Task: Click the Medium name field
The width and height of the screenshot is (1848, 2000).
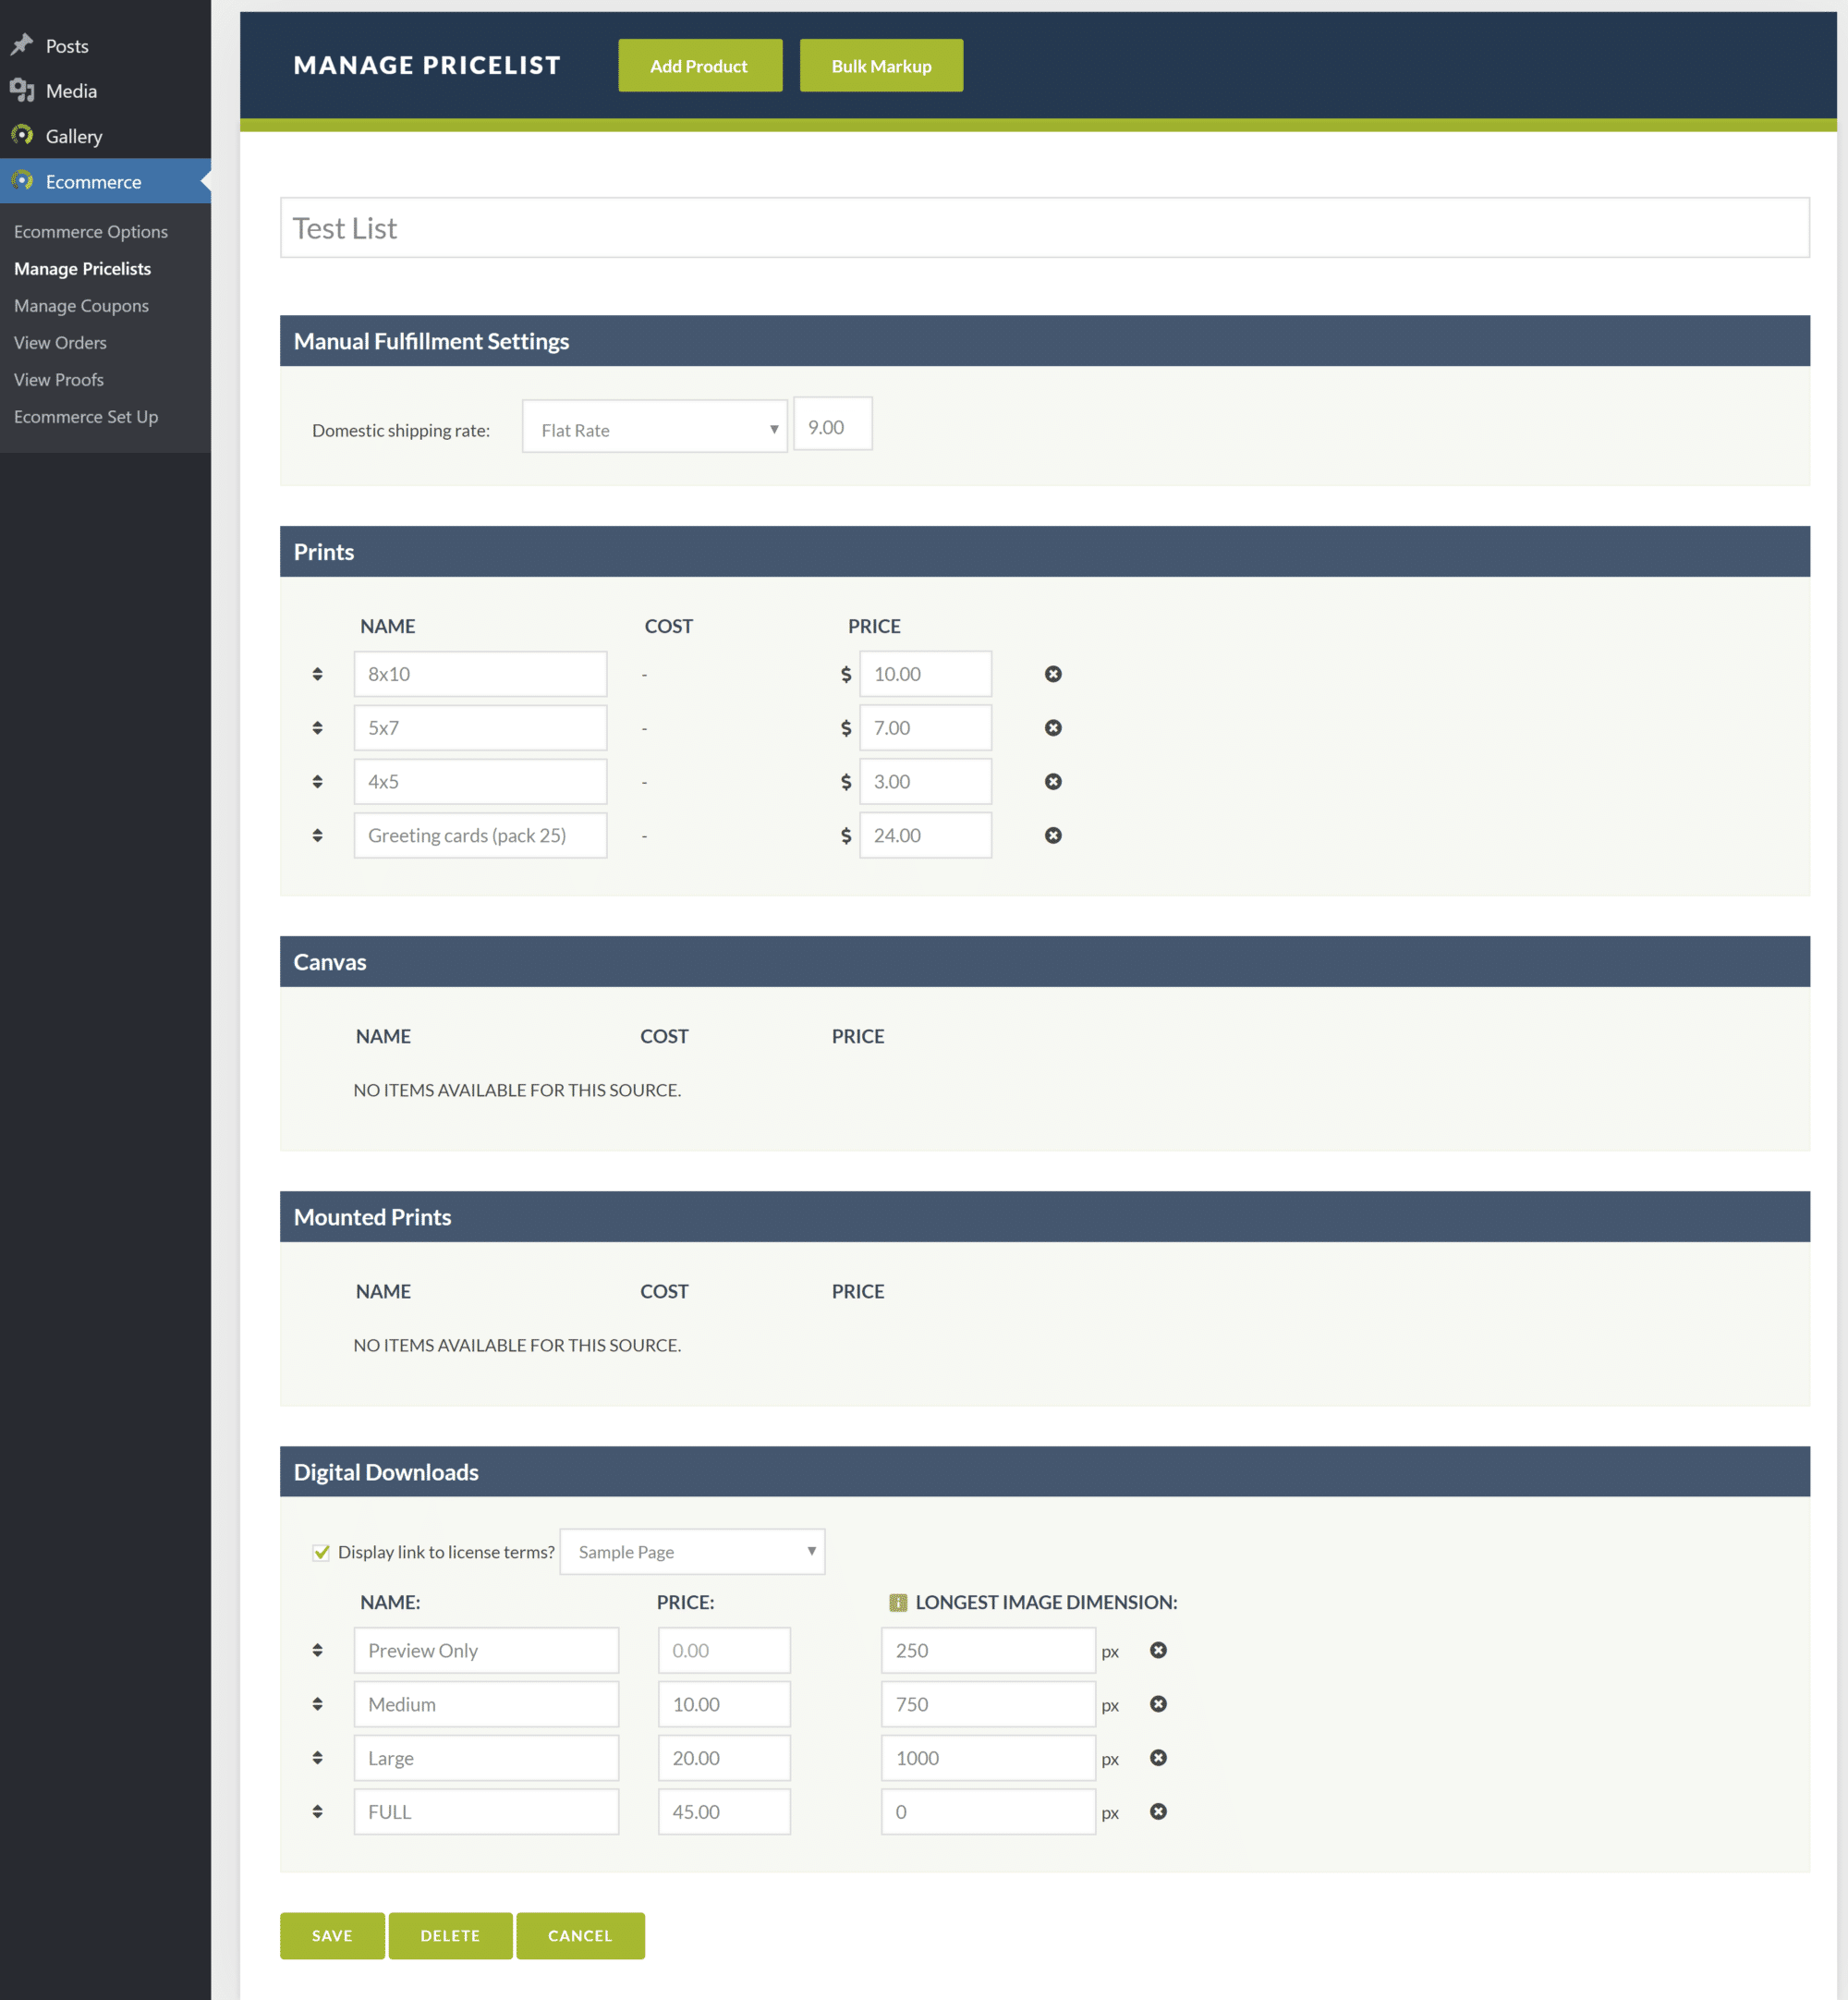Action: tap(486, 1704)
